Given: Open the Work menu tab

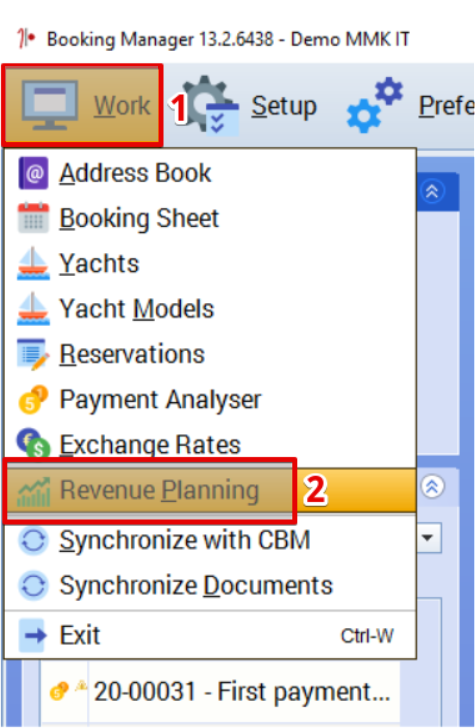Looking at the screenshot, I should point(82,105).
